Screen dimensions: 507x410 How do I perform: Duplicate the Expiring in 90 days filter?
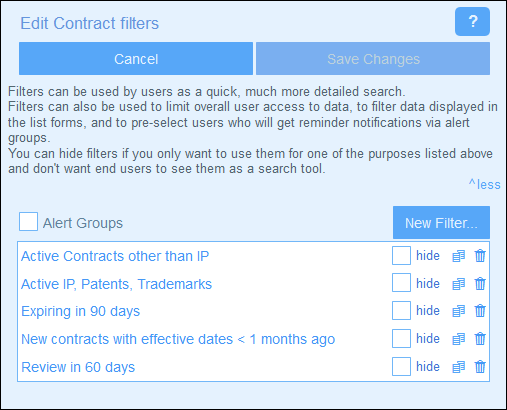[x=458, y=311]
